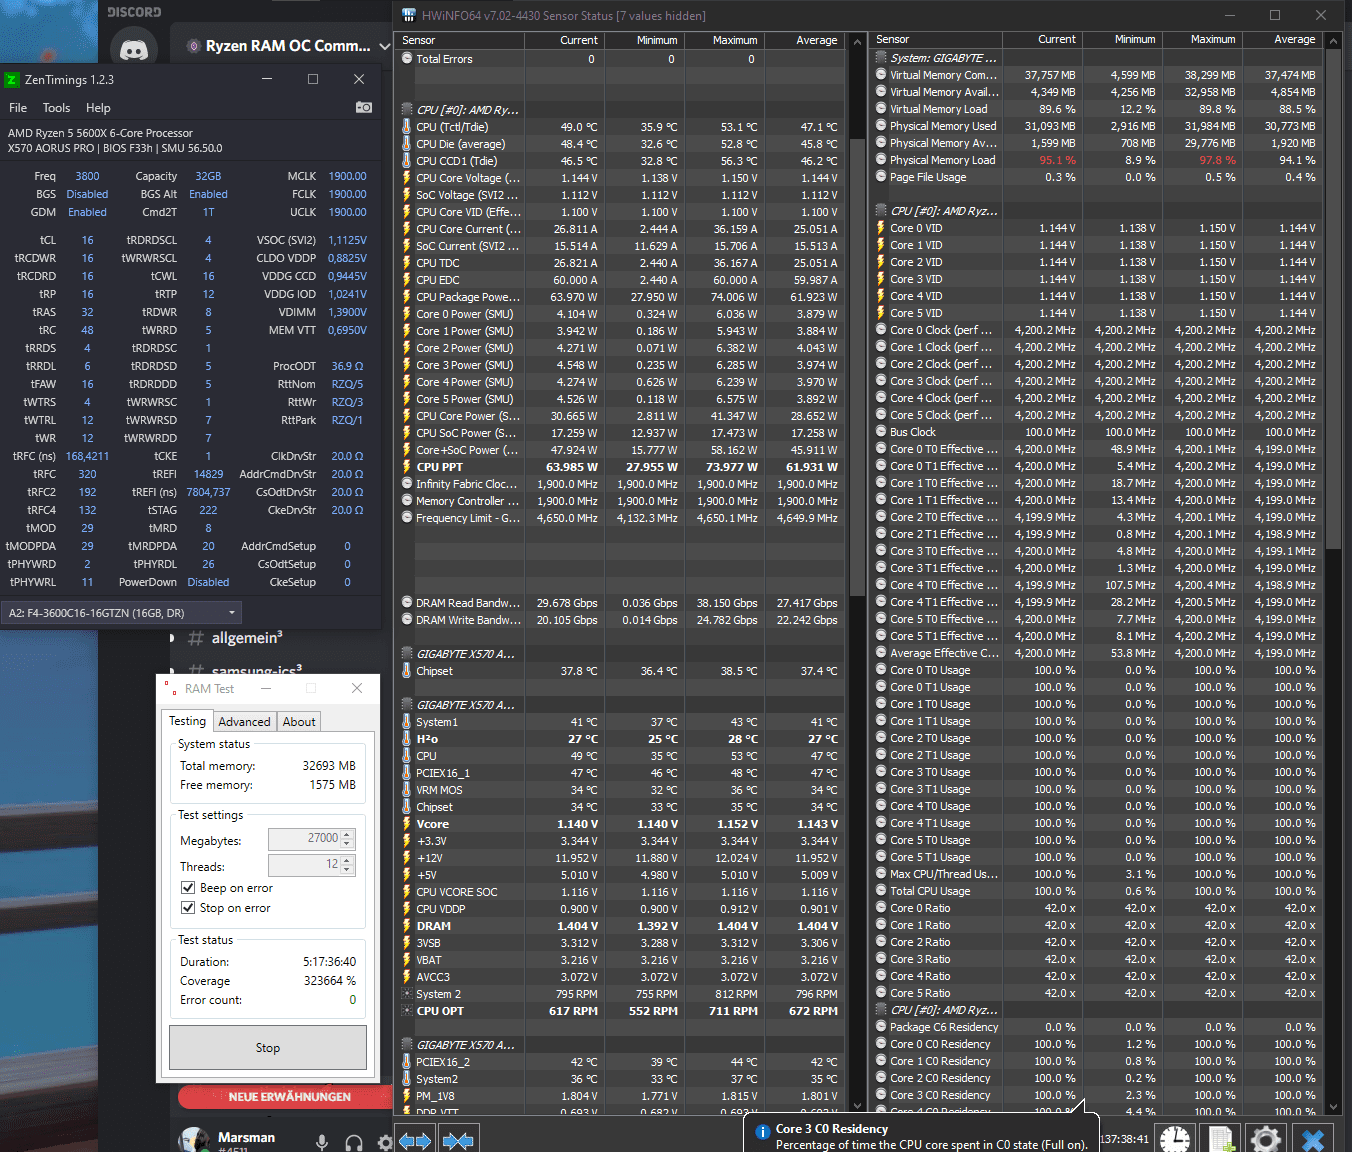Toggle Beep on error checkbox
Image resolution: width=1352 pixels, height=1152 pixels.
[x=188, y=888]
